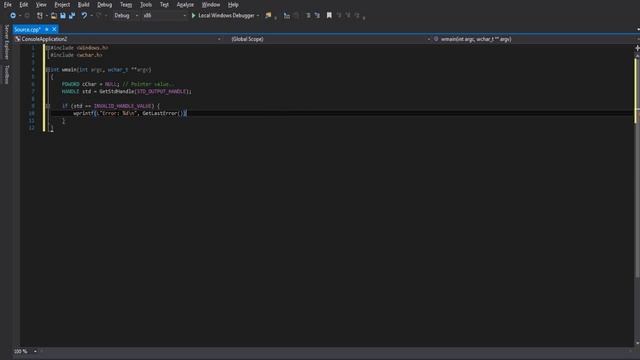Open the New Project icon dropdown arrow

click(x=46, y=16)
